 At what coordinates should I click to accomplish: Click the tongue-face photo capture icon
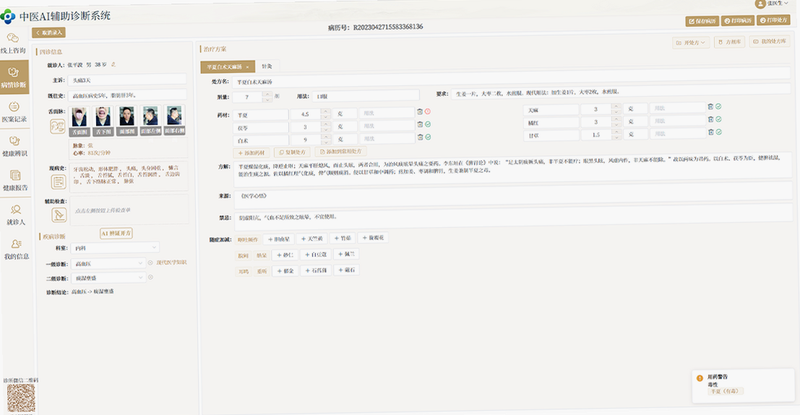pyautogui.click(x=57, y=126)
